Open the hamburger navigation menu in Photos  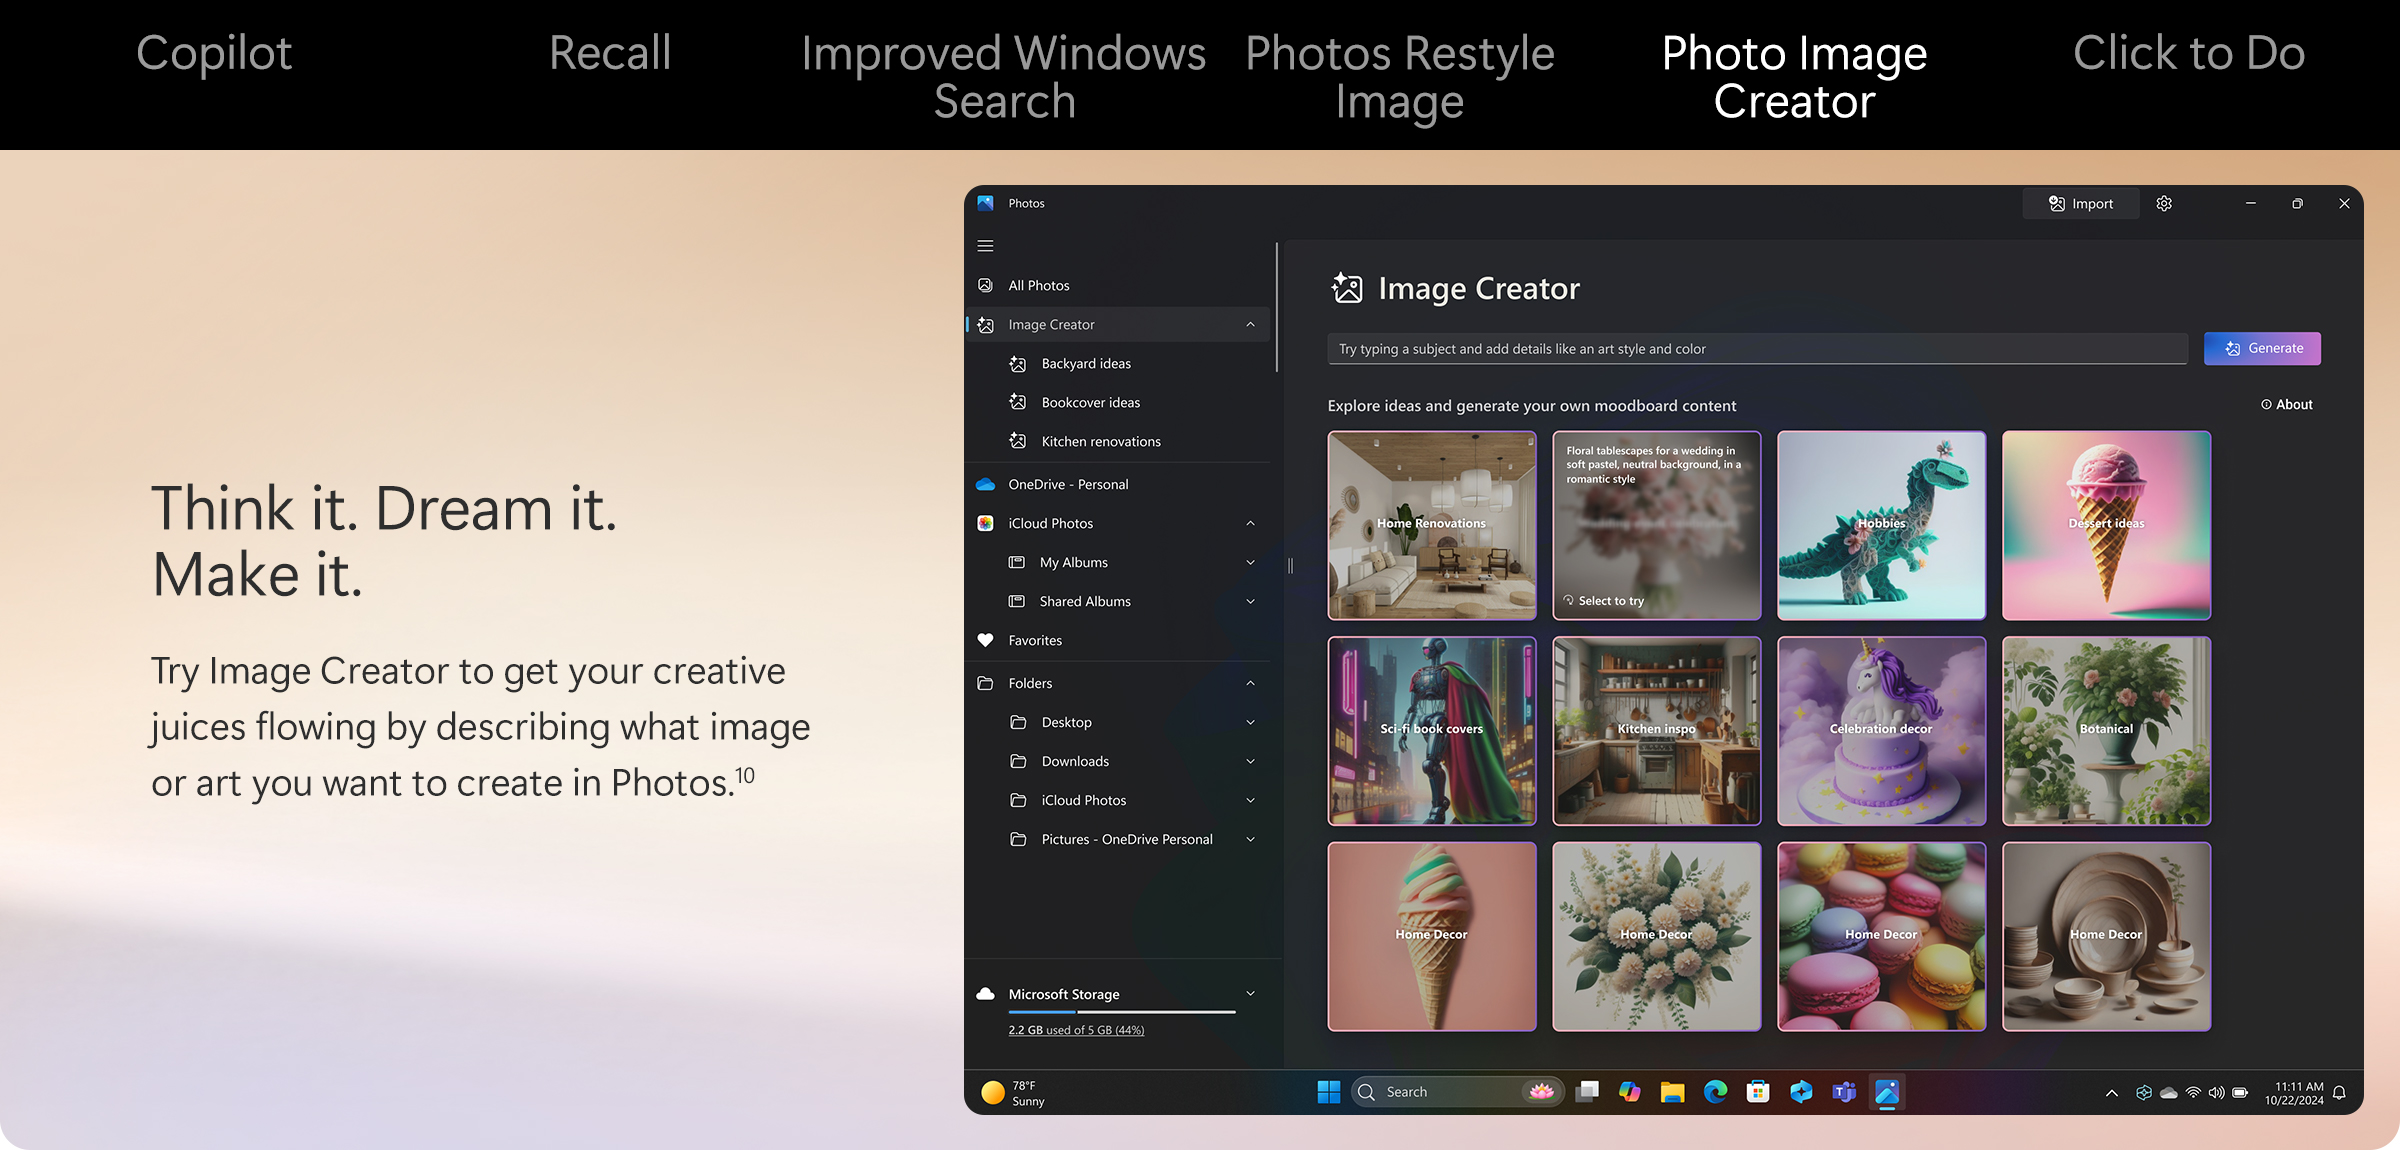coord(985,246)
